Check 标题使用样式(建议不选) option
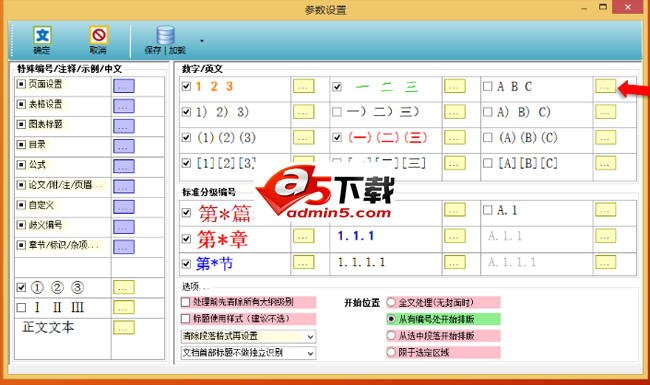The width and height of the screenshot is (650, 385). (x=186, y=319)
